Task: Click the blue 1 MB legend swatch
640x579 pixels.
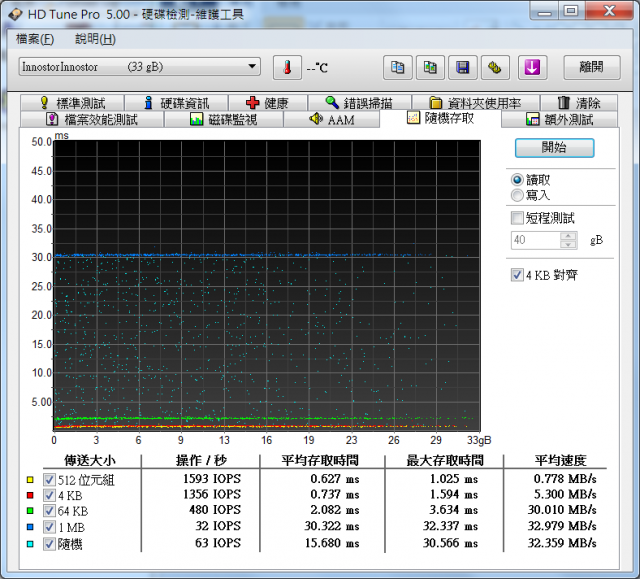Action: 30,527
